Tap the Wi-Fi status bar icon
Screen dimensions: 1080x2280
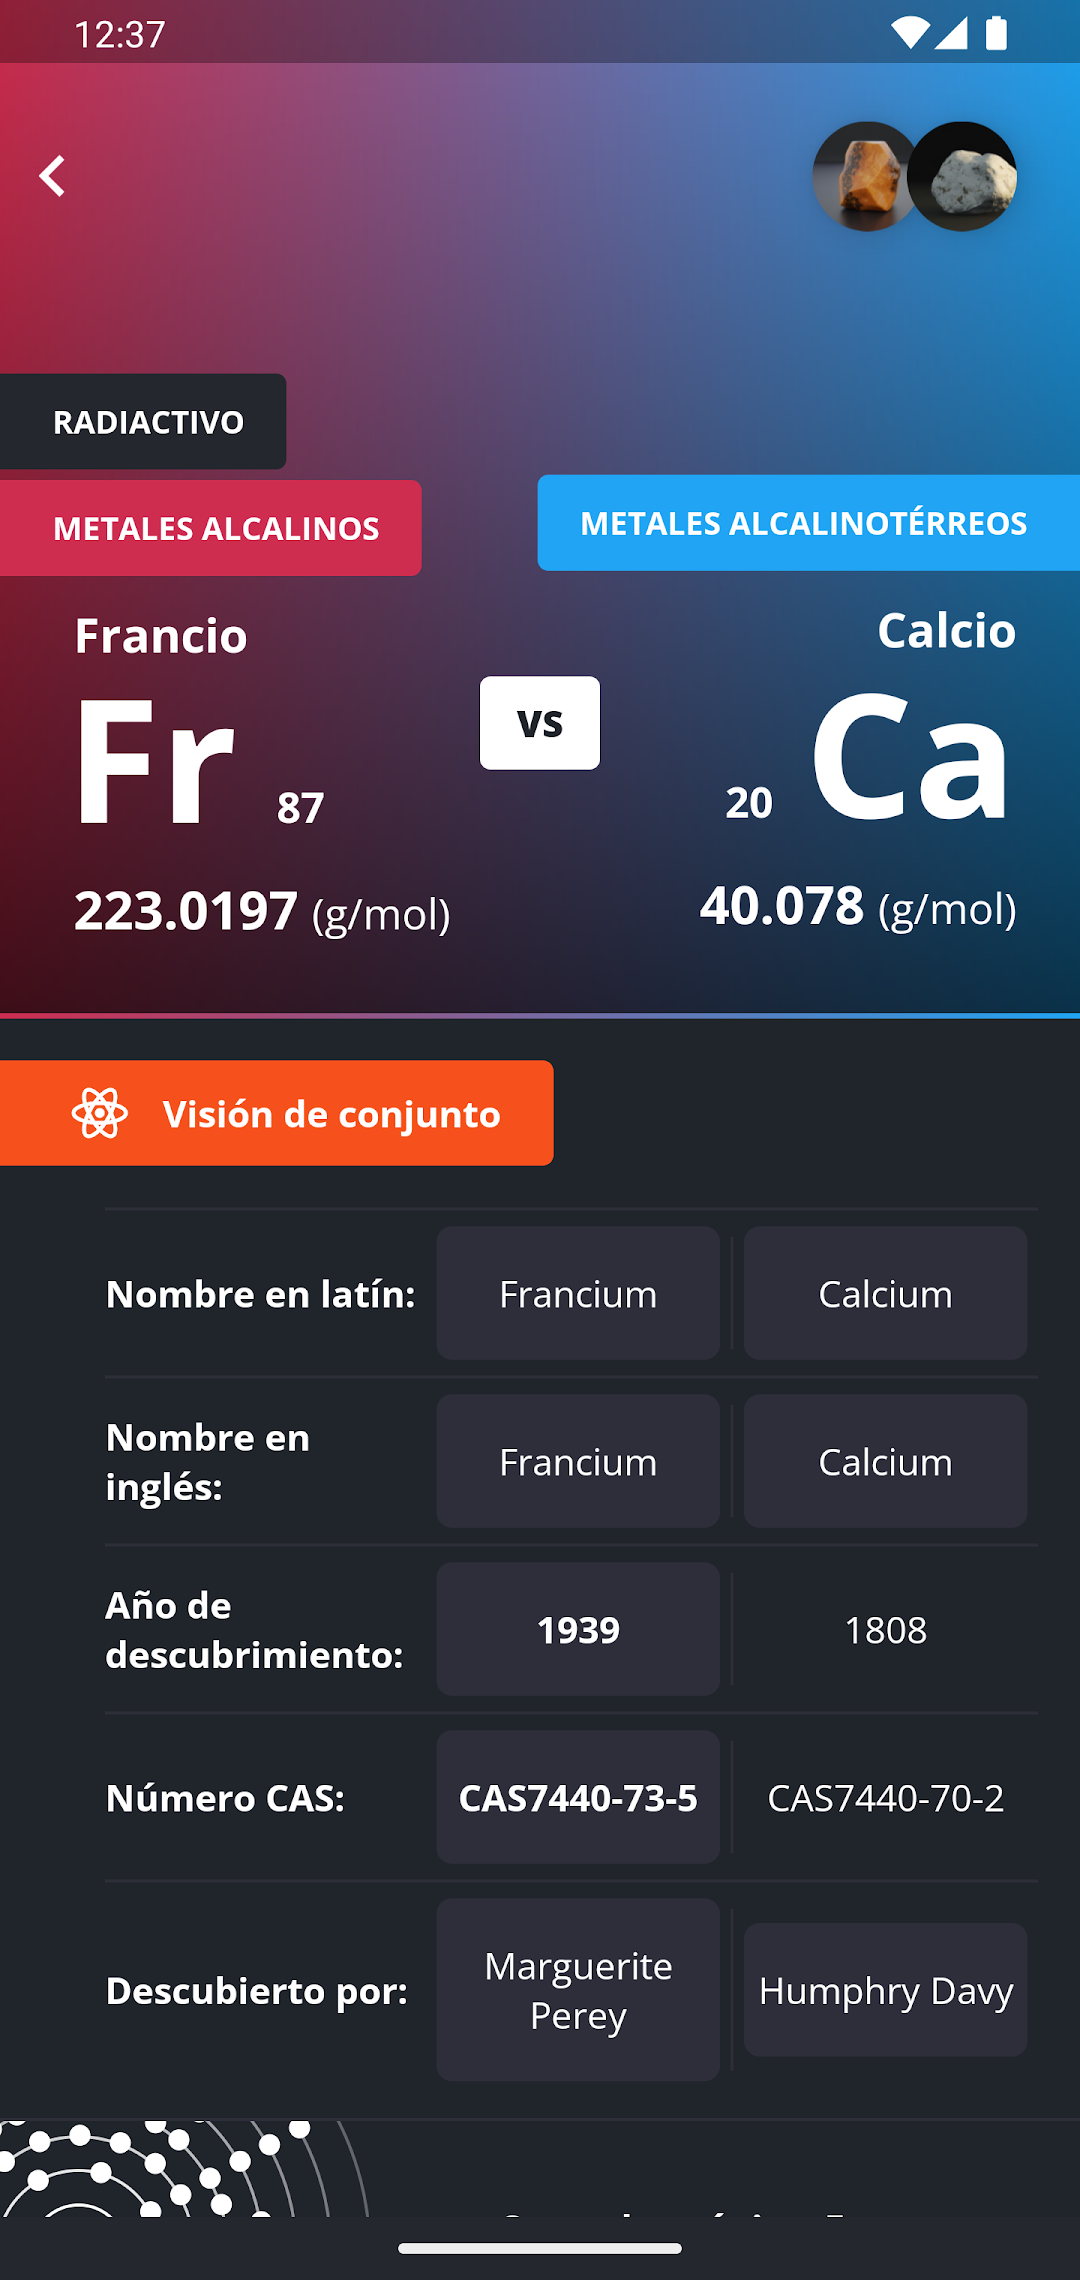pyautogui.click(x=909, y=33)
